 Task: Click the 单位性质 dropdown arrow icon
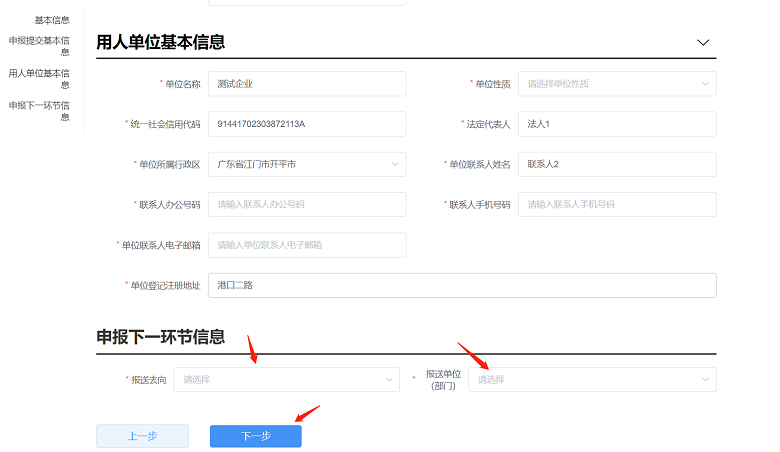point(705,84)
